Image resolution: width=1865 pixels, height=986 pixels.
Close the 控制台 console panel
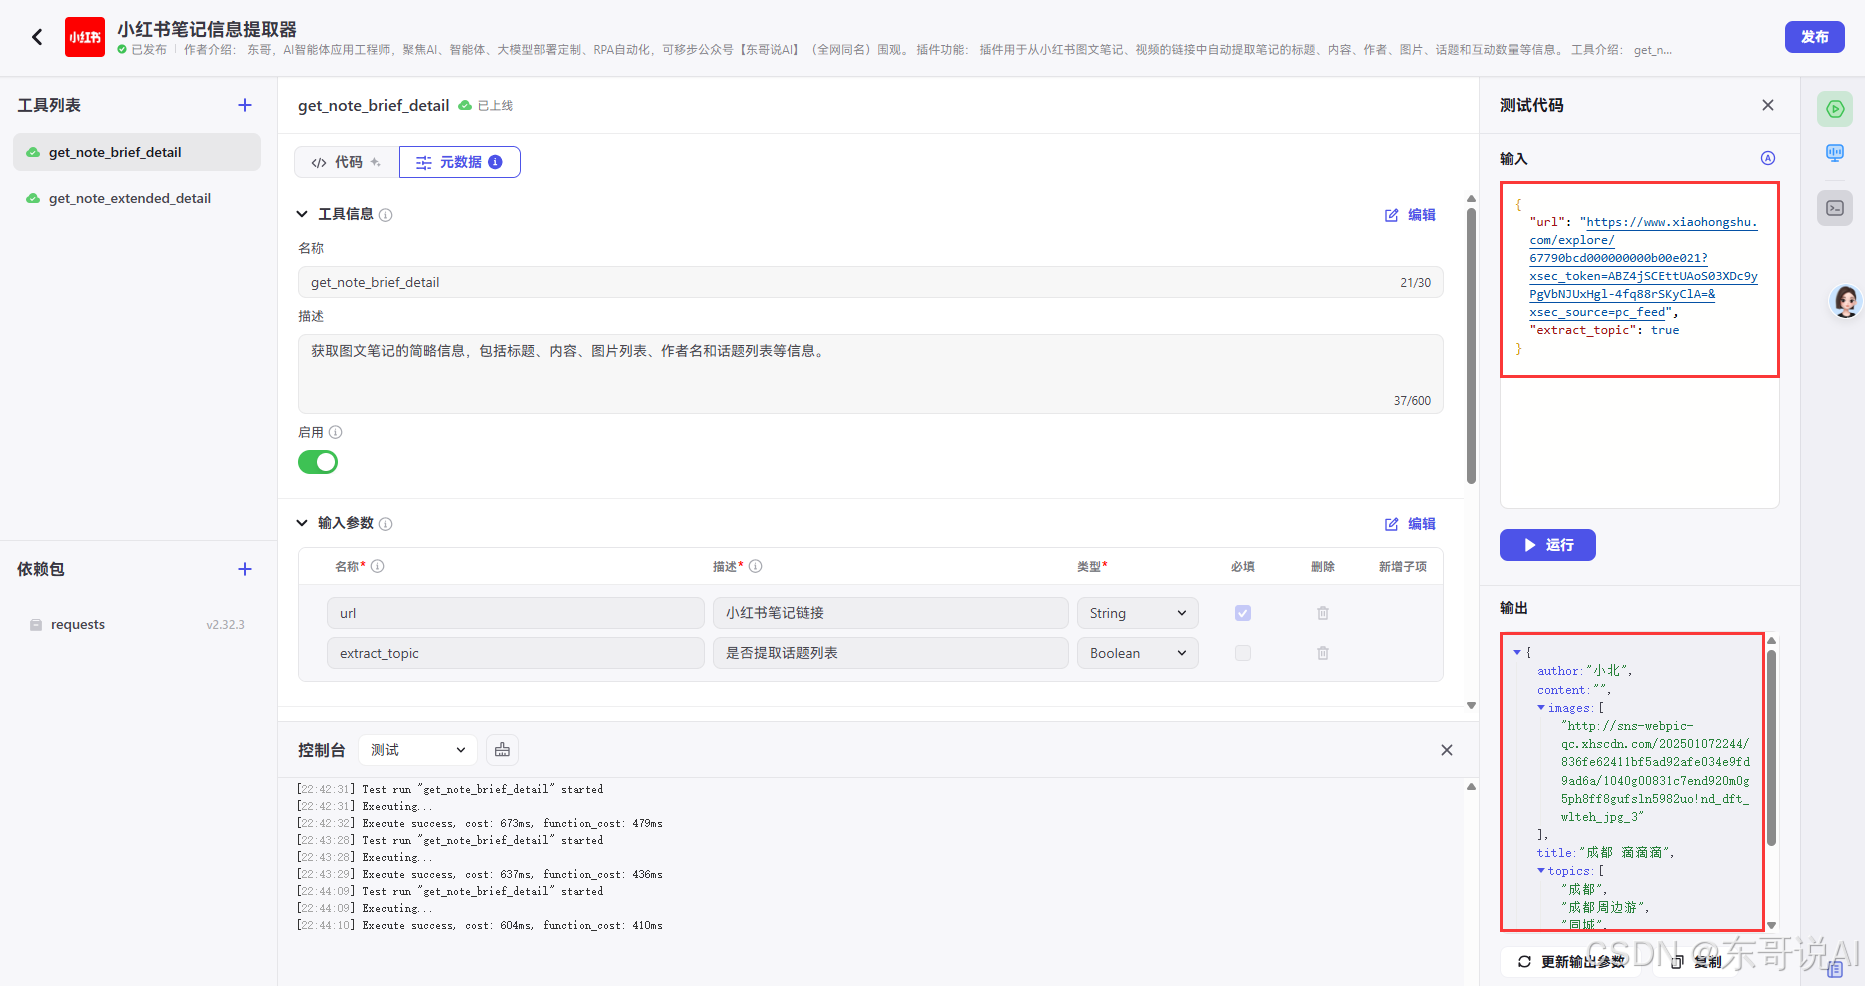(x=1447, y=750)
